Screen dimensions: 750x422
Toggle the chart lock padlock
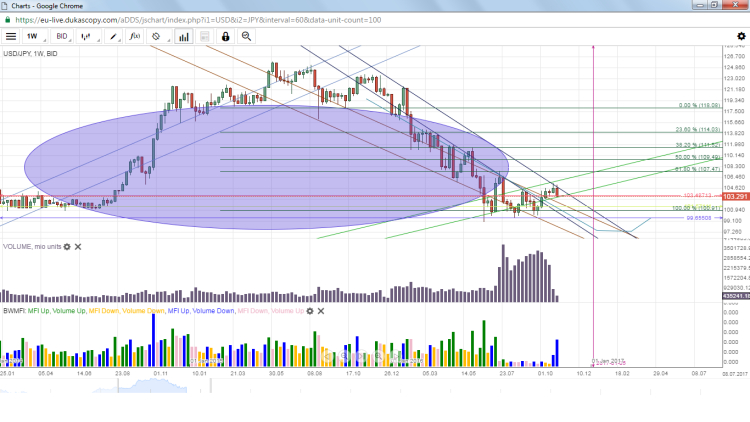click(226, 36)
